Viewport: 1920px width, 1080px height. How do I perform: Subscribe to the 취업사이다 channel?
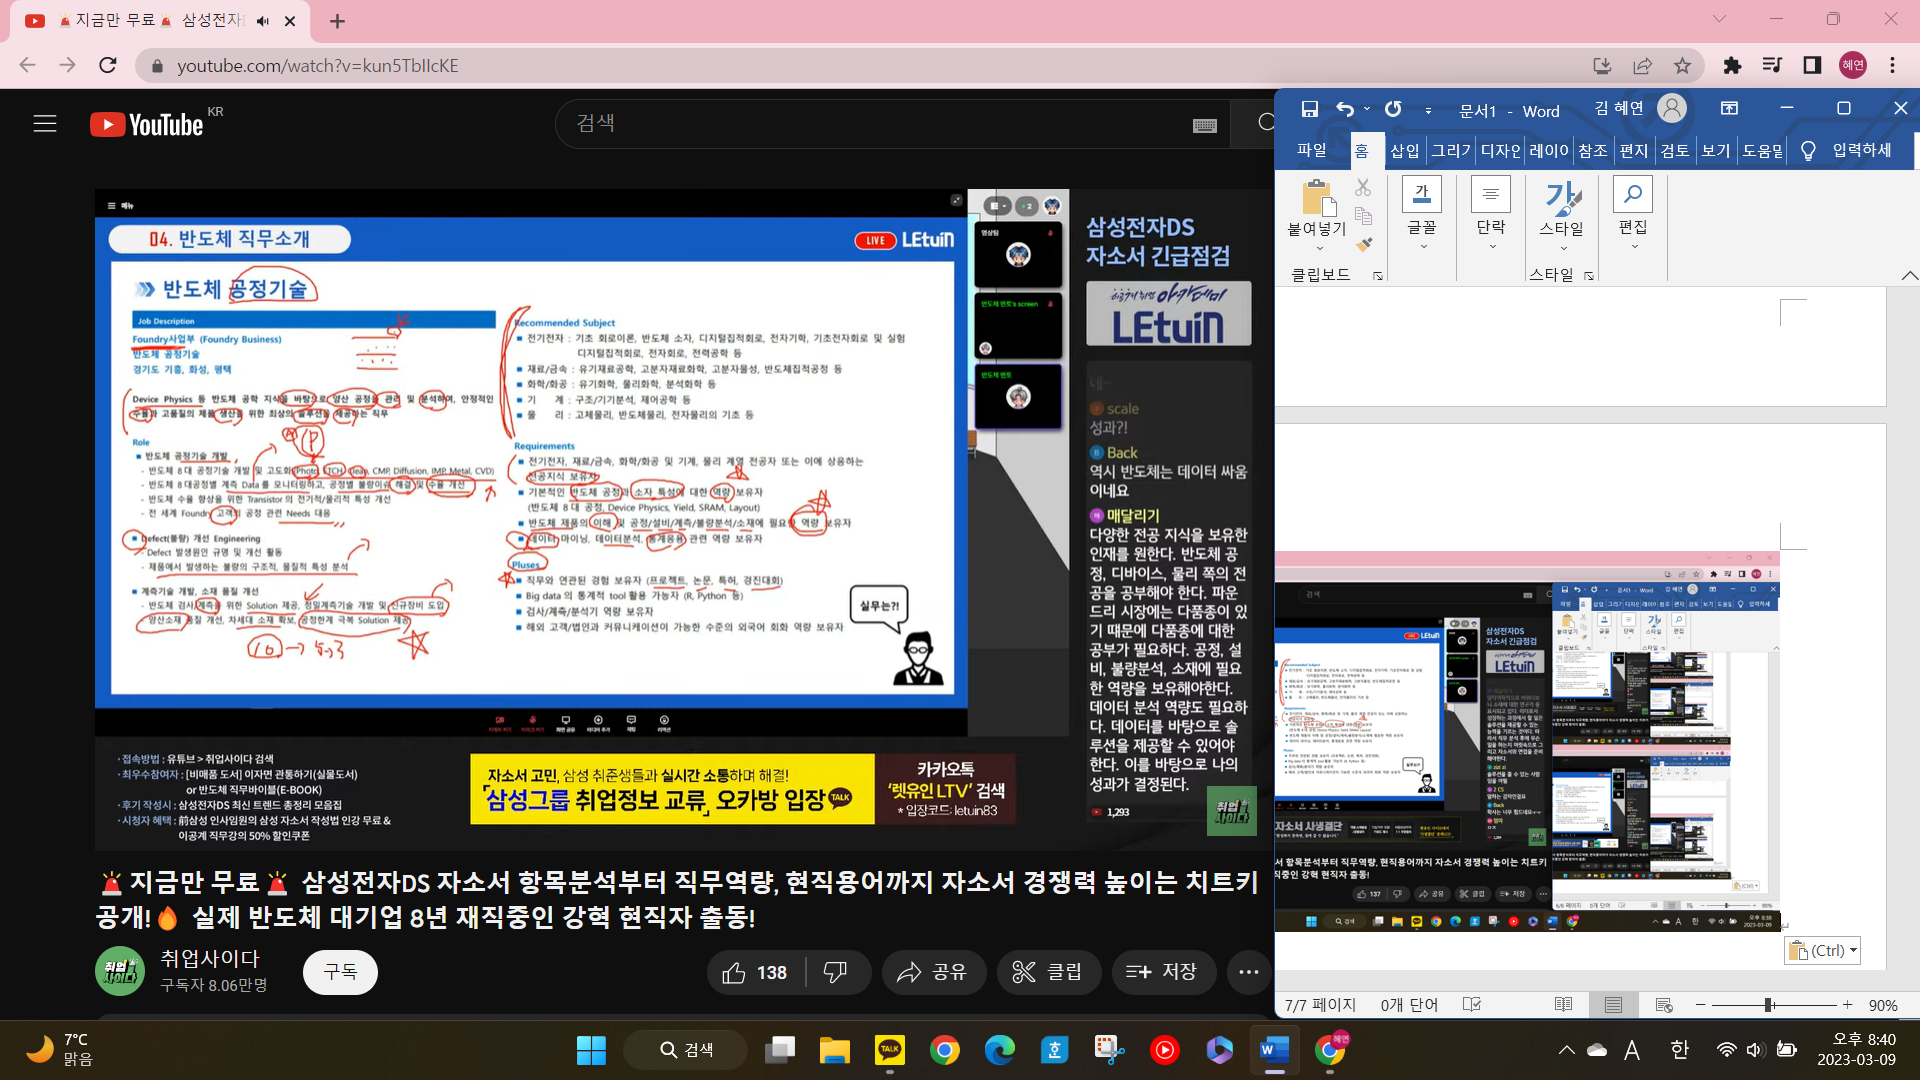(340, 972)
